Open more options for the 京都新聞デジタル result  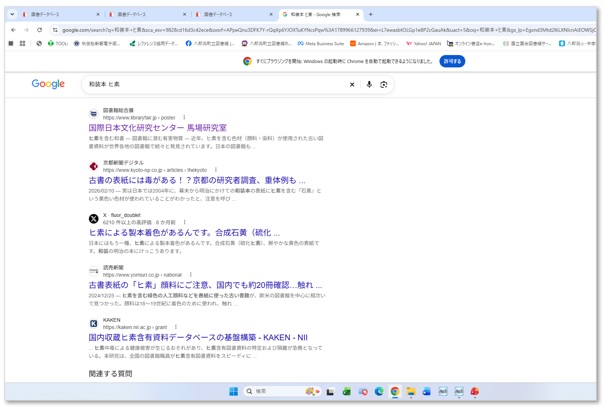216,170
